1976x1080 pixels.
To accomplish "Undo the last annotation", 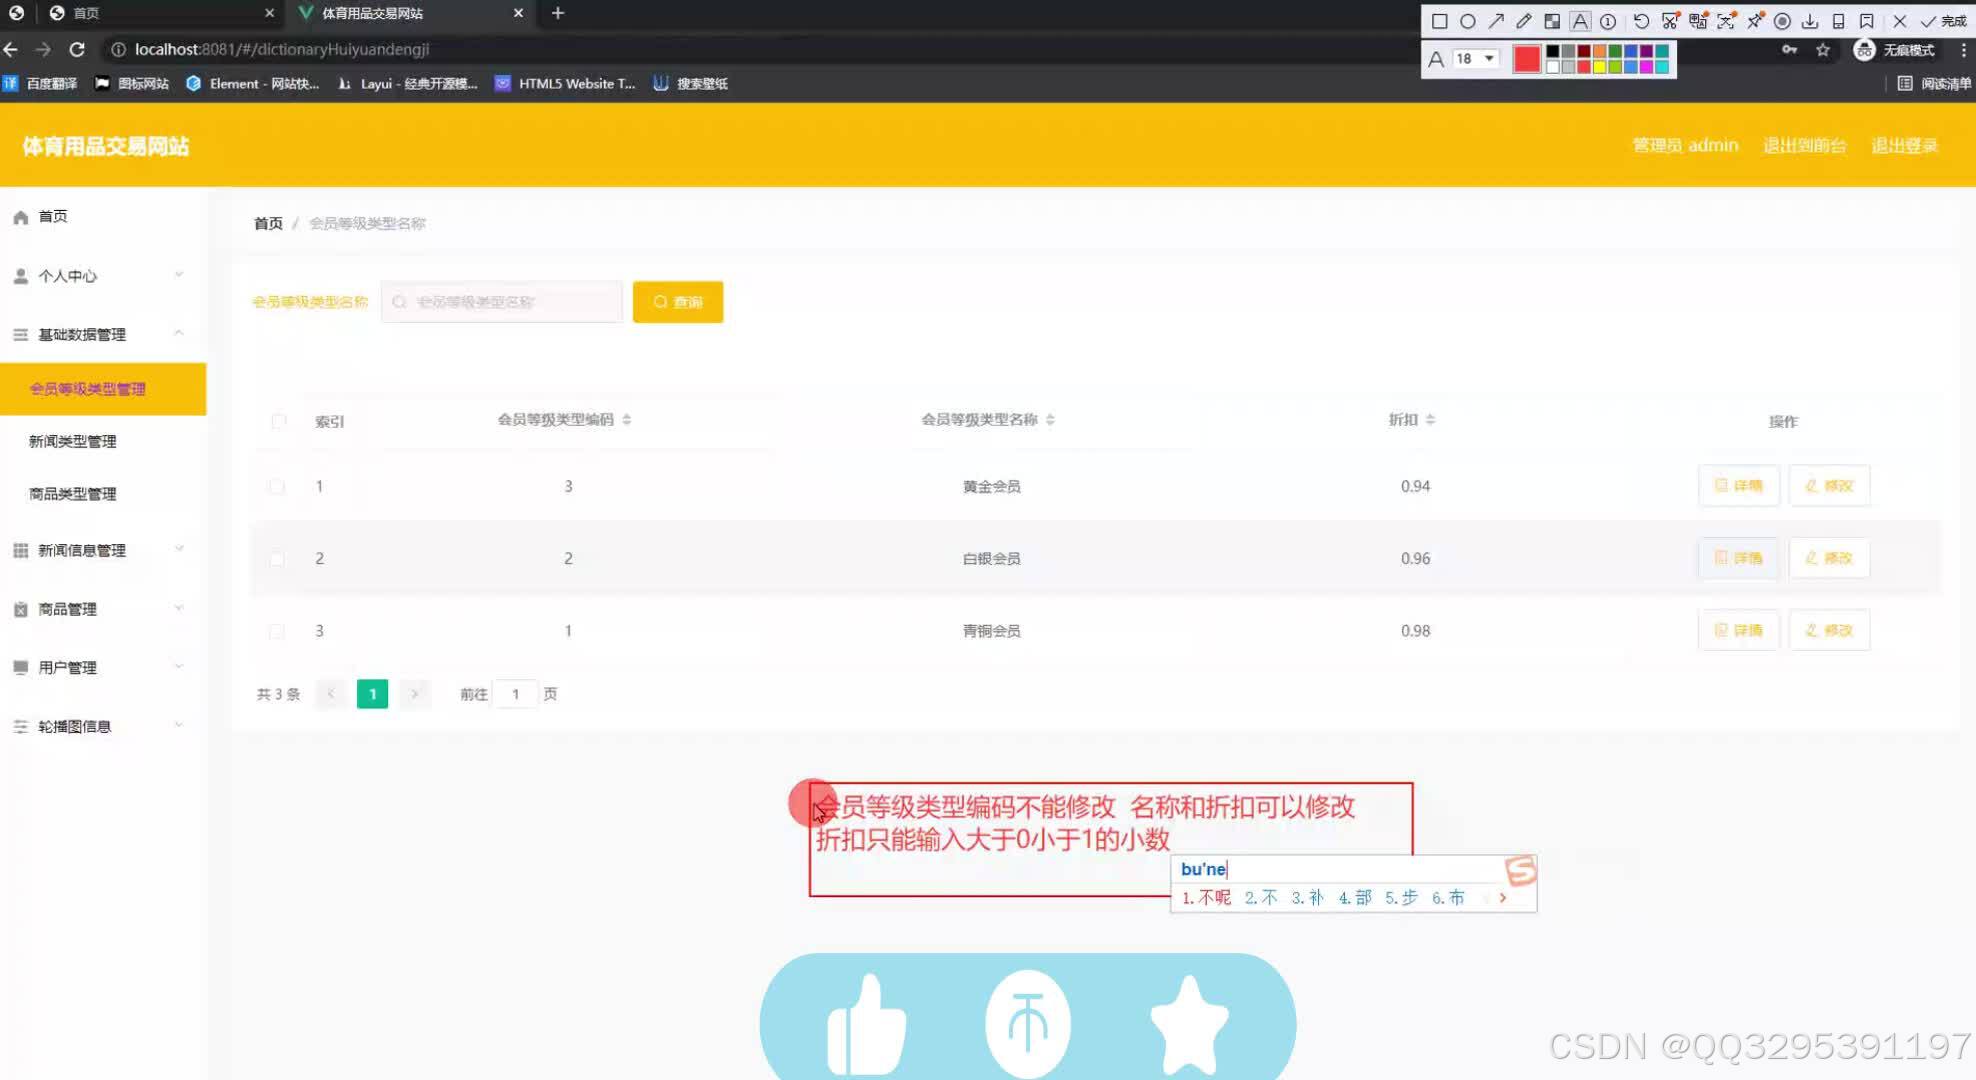I will [1641, 21].
